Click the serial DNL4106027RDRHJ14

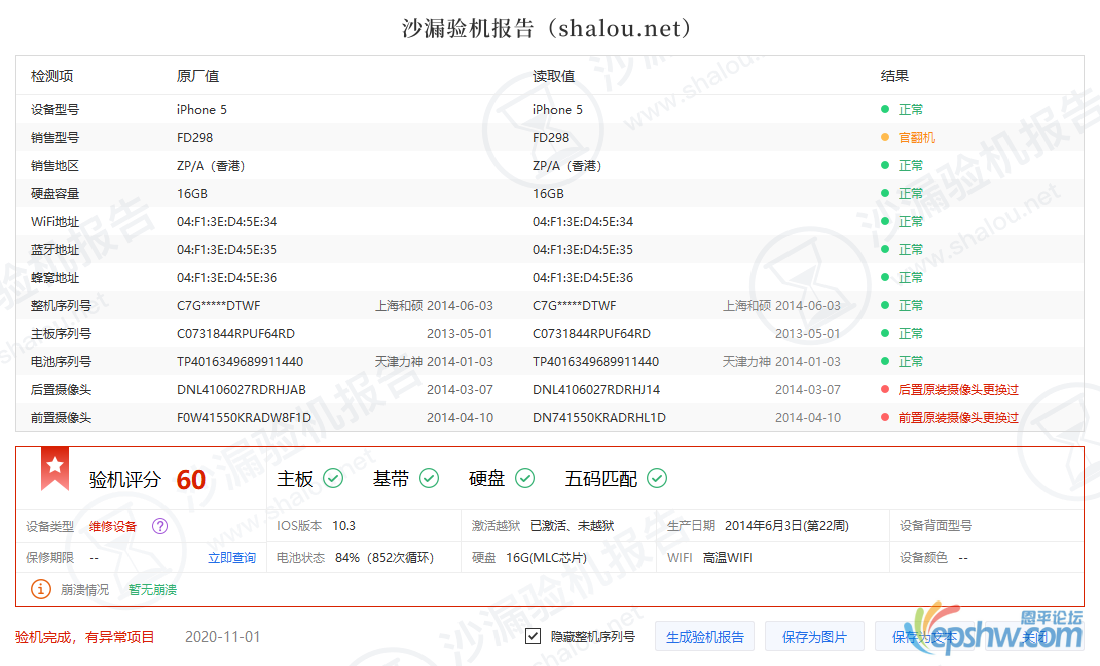(596, 389)
